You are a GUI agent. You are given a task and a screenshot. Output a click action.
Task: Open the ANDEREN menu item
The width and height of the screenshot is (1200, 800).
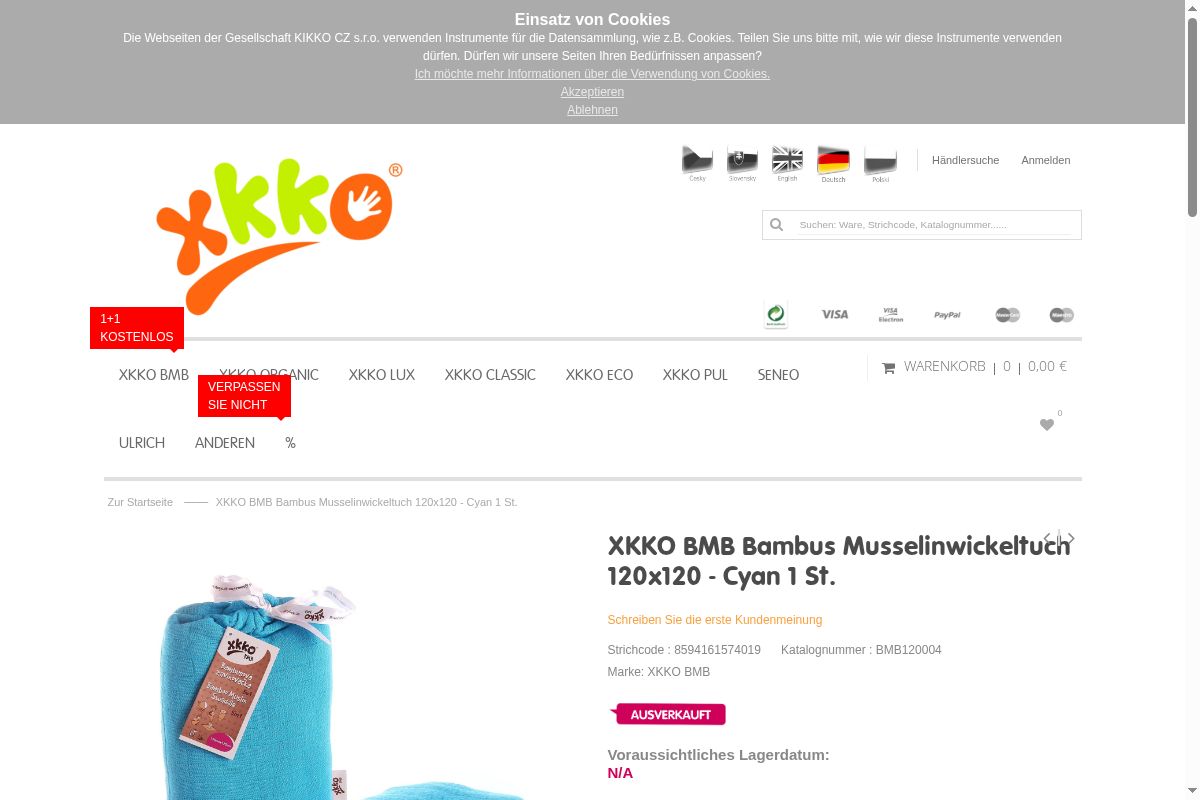225,443
